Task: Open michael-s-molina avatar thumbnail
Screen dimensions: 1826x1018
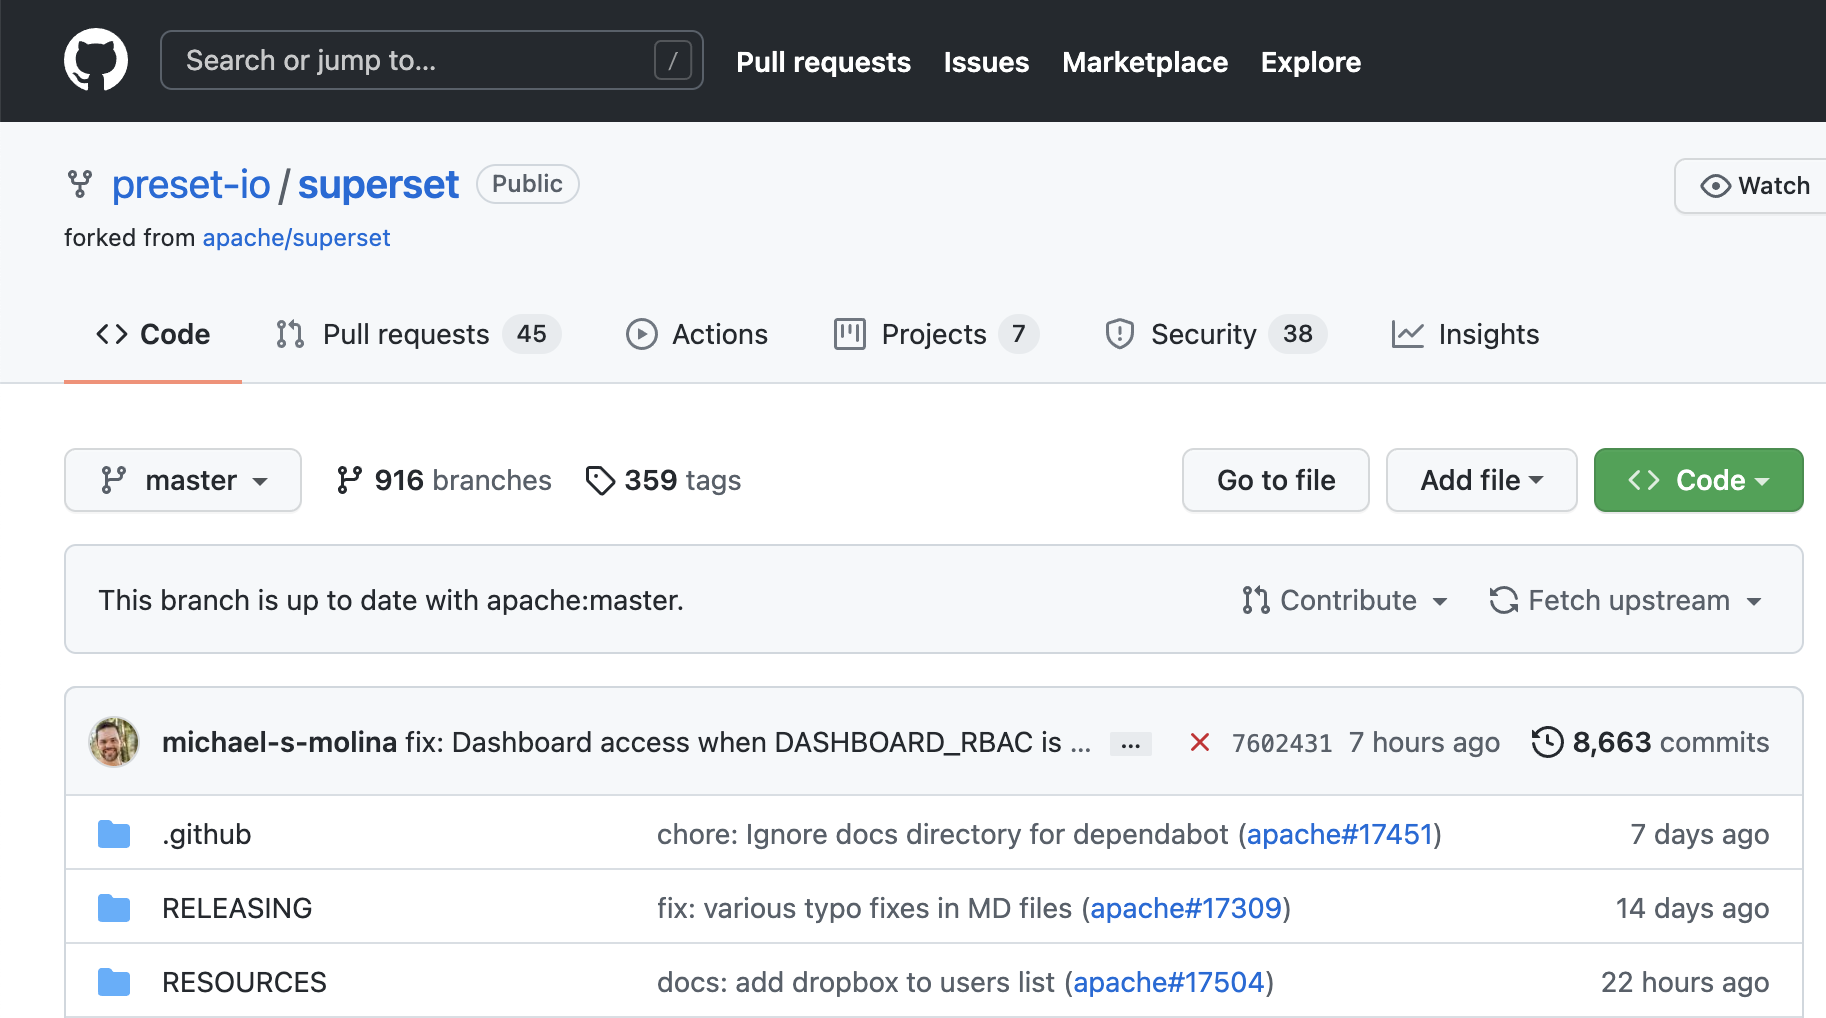Action: [x=114, y=742]
